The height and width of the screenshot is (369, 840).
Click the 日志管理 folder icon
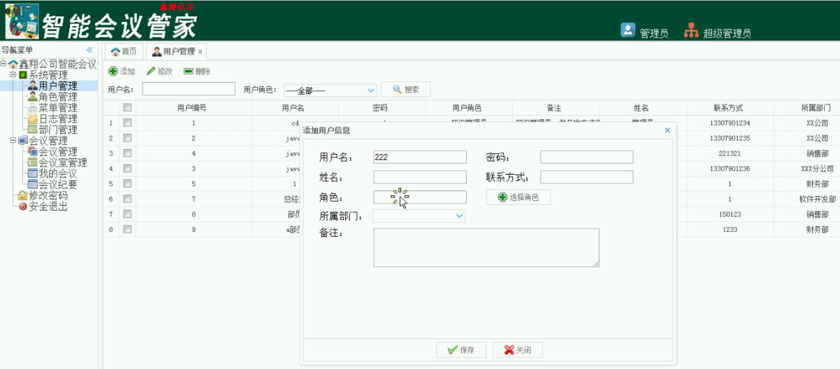pos(33,119)
